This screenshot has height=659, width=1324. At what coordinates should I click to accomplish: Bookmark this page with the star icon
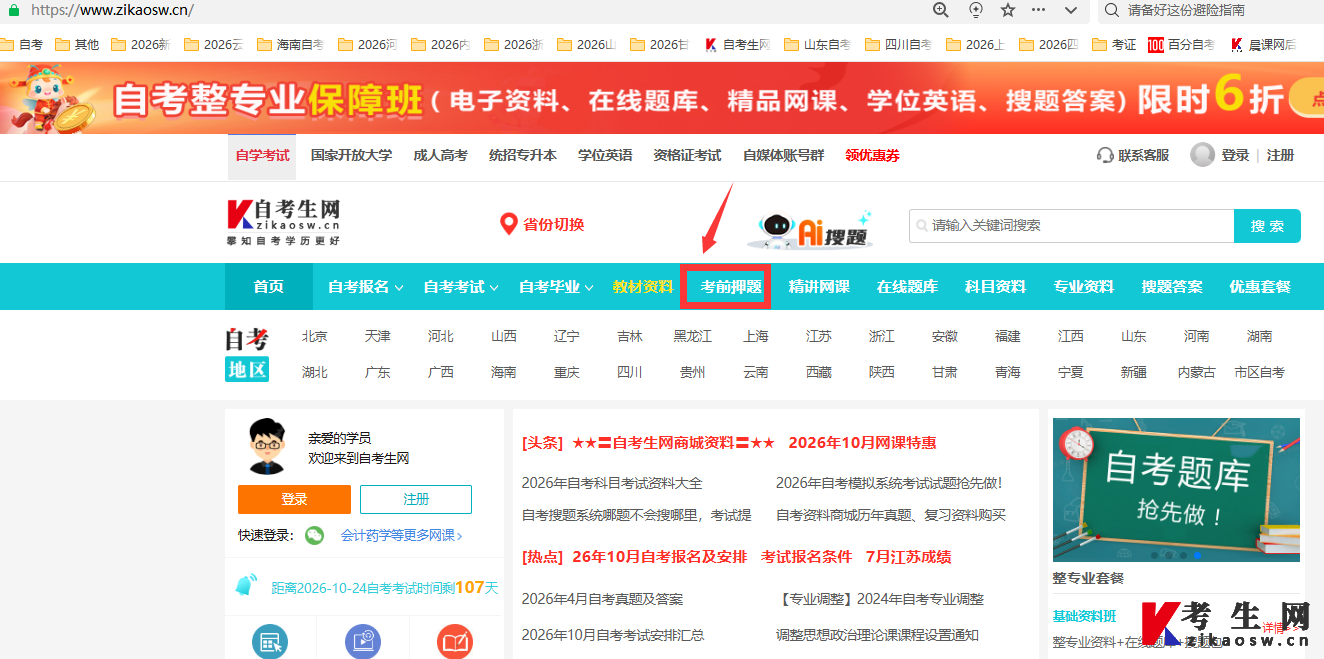pyautogui.click(x=1008, y=10)
